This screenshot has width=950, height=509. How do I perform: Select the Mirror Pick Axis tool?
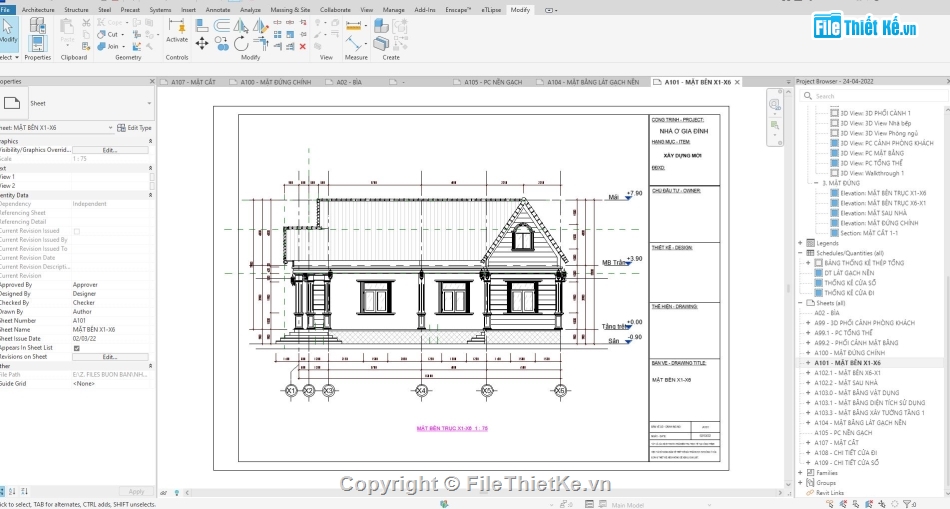pos(241,25)
